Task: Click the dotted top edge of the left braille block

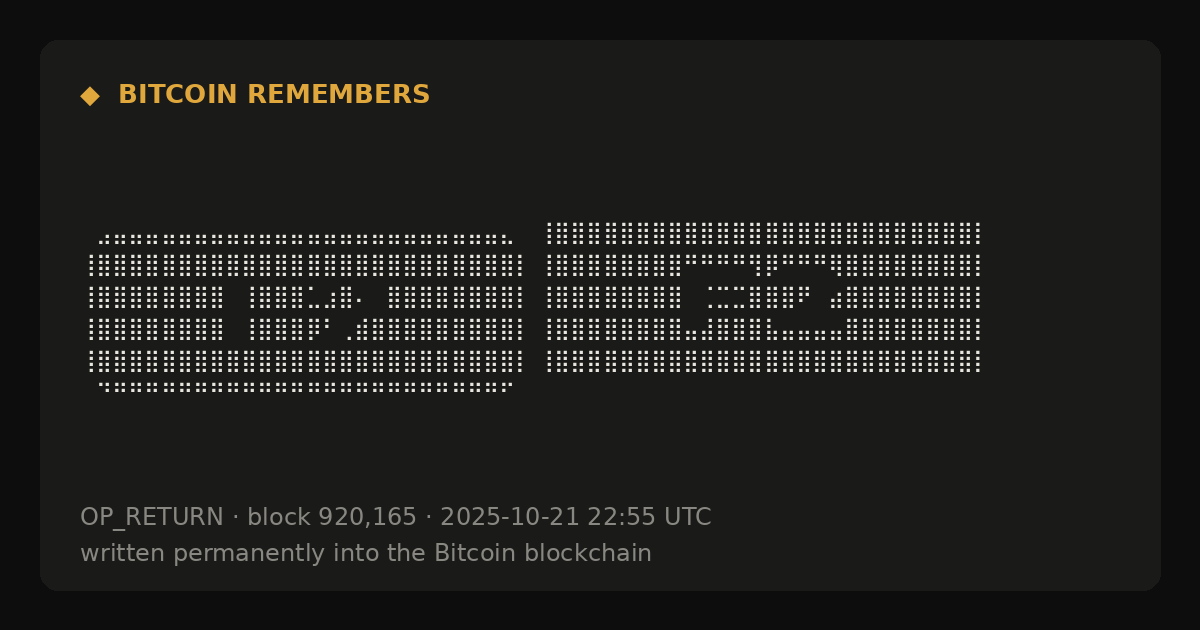Action: (x=306, y=240)
